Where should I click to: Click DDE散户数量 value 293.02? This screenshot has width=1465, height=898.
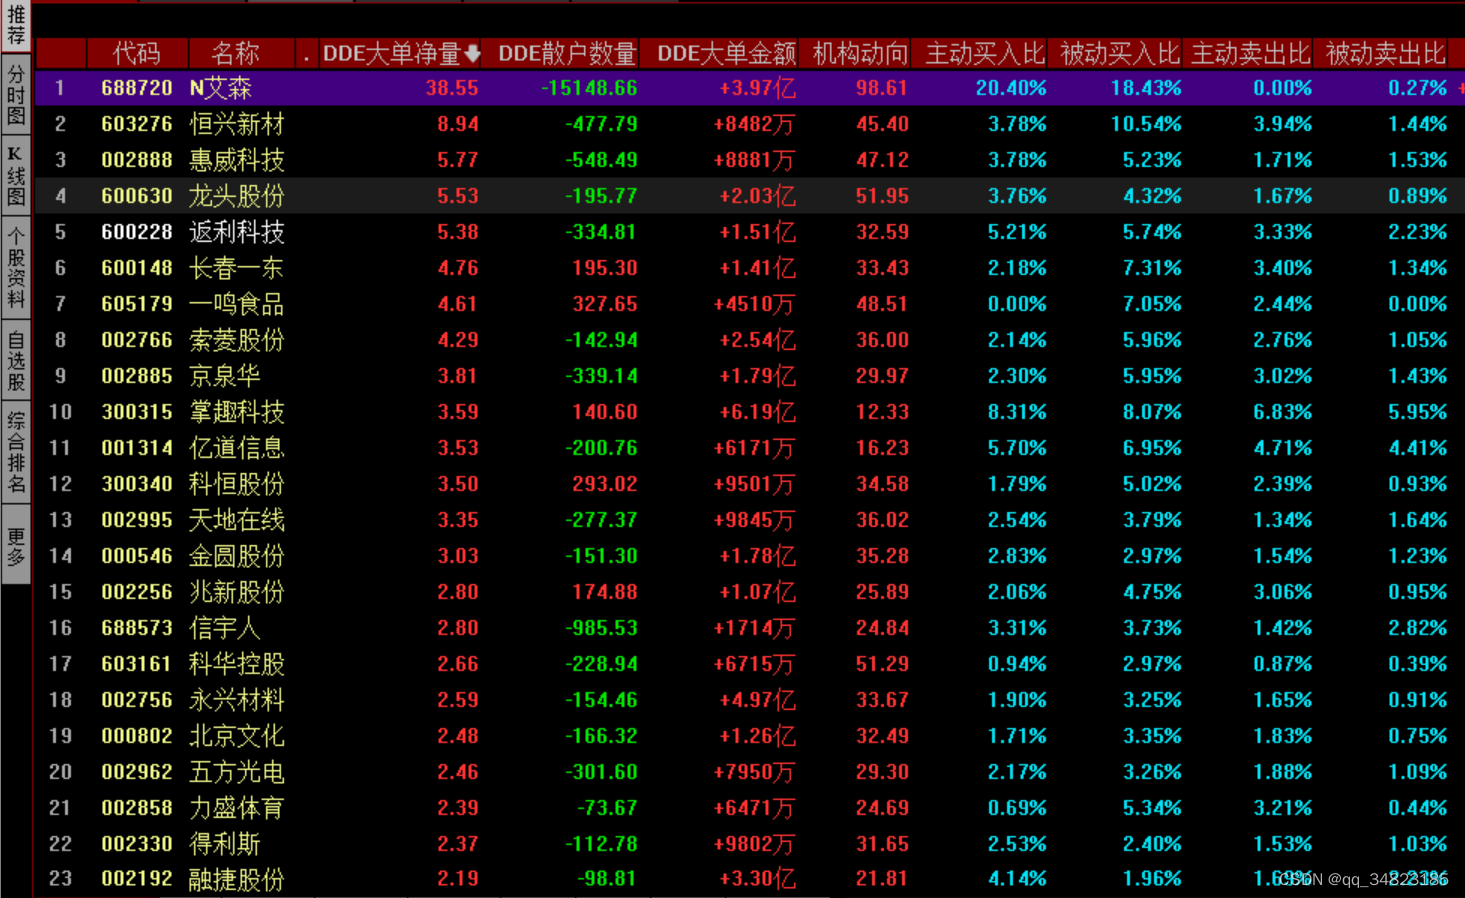pos(605,484)
